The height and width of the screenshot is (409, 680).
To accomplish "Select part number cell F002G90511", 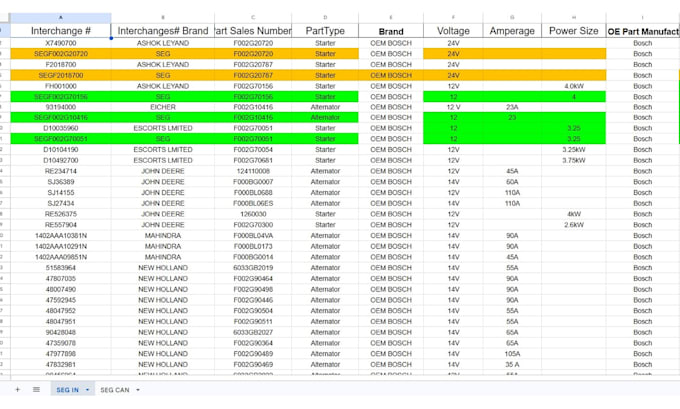I will tap(253, 321).
